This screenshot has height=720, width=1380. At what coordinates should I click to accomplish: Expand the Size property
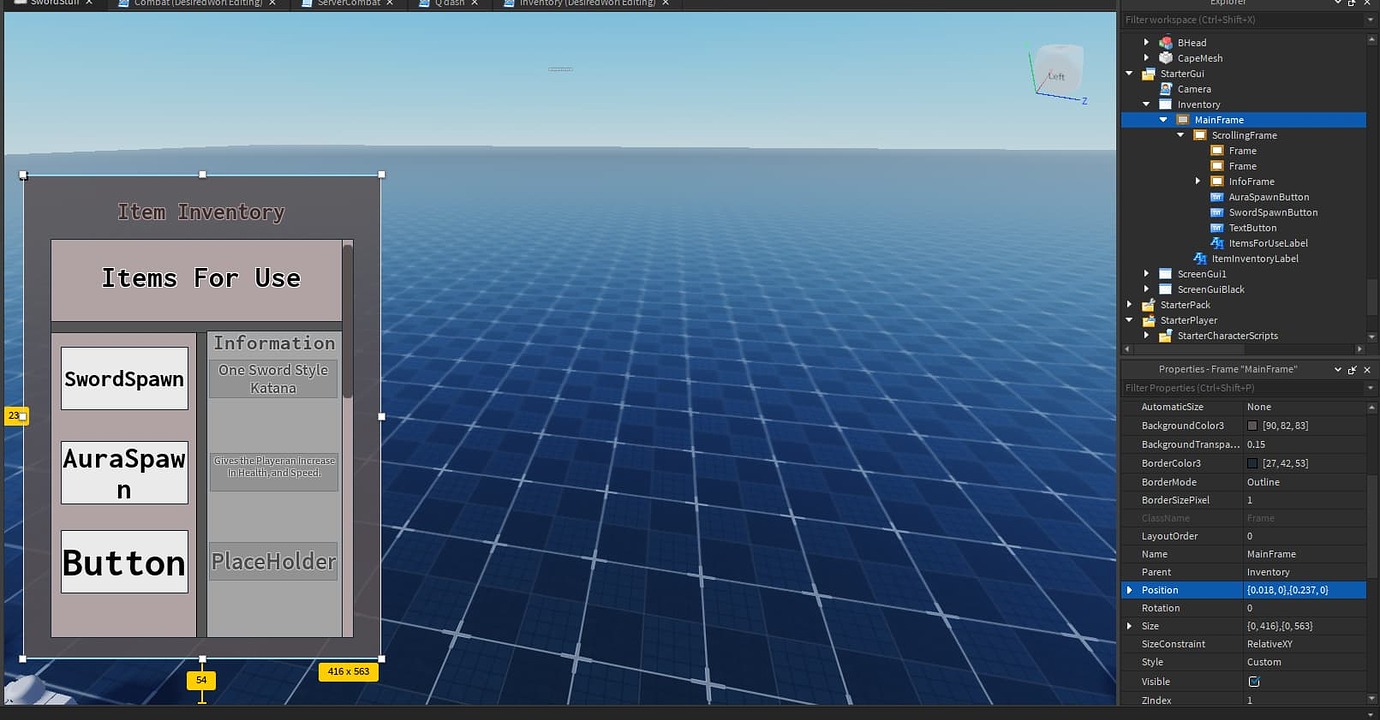pyautogui.click(x=1130, y=626)
